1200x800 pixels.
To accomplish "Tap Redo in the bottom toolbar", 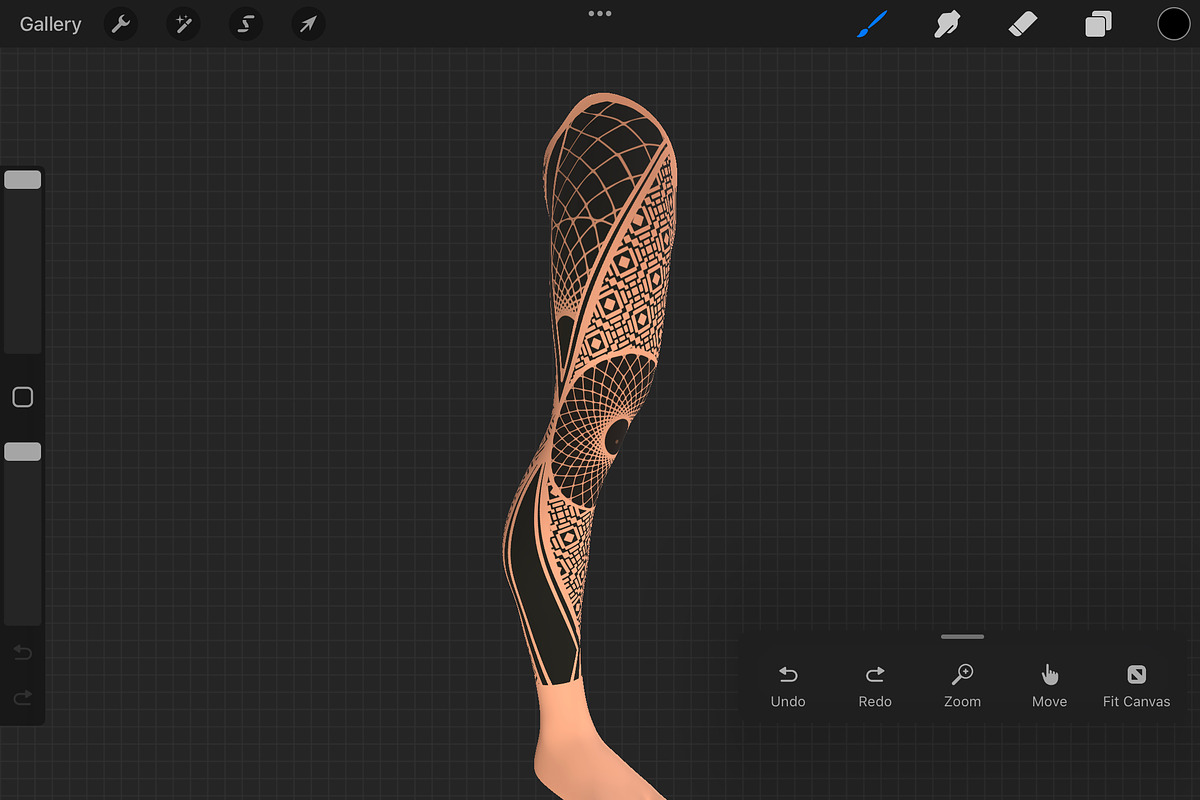I will [x=874, y=685].
